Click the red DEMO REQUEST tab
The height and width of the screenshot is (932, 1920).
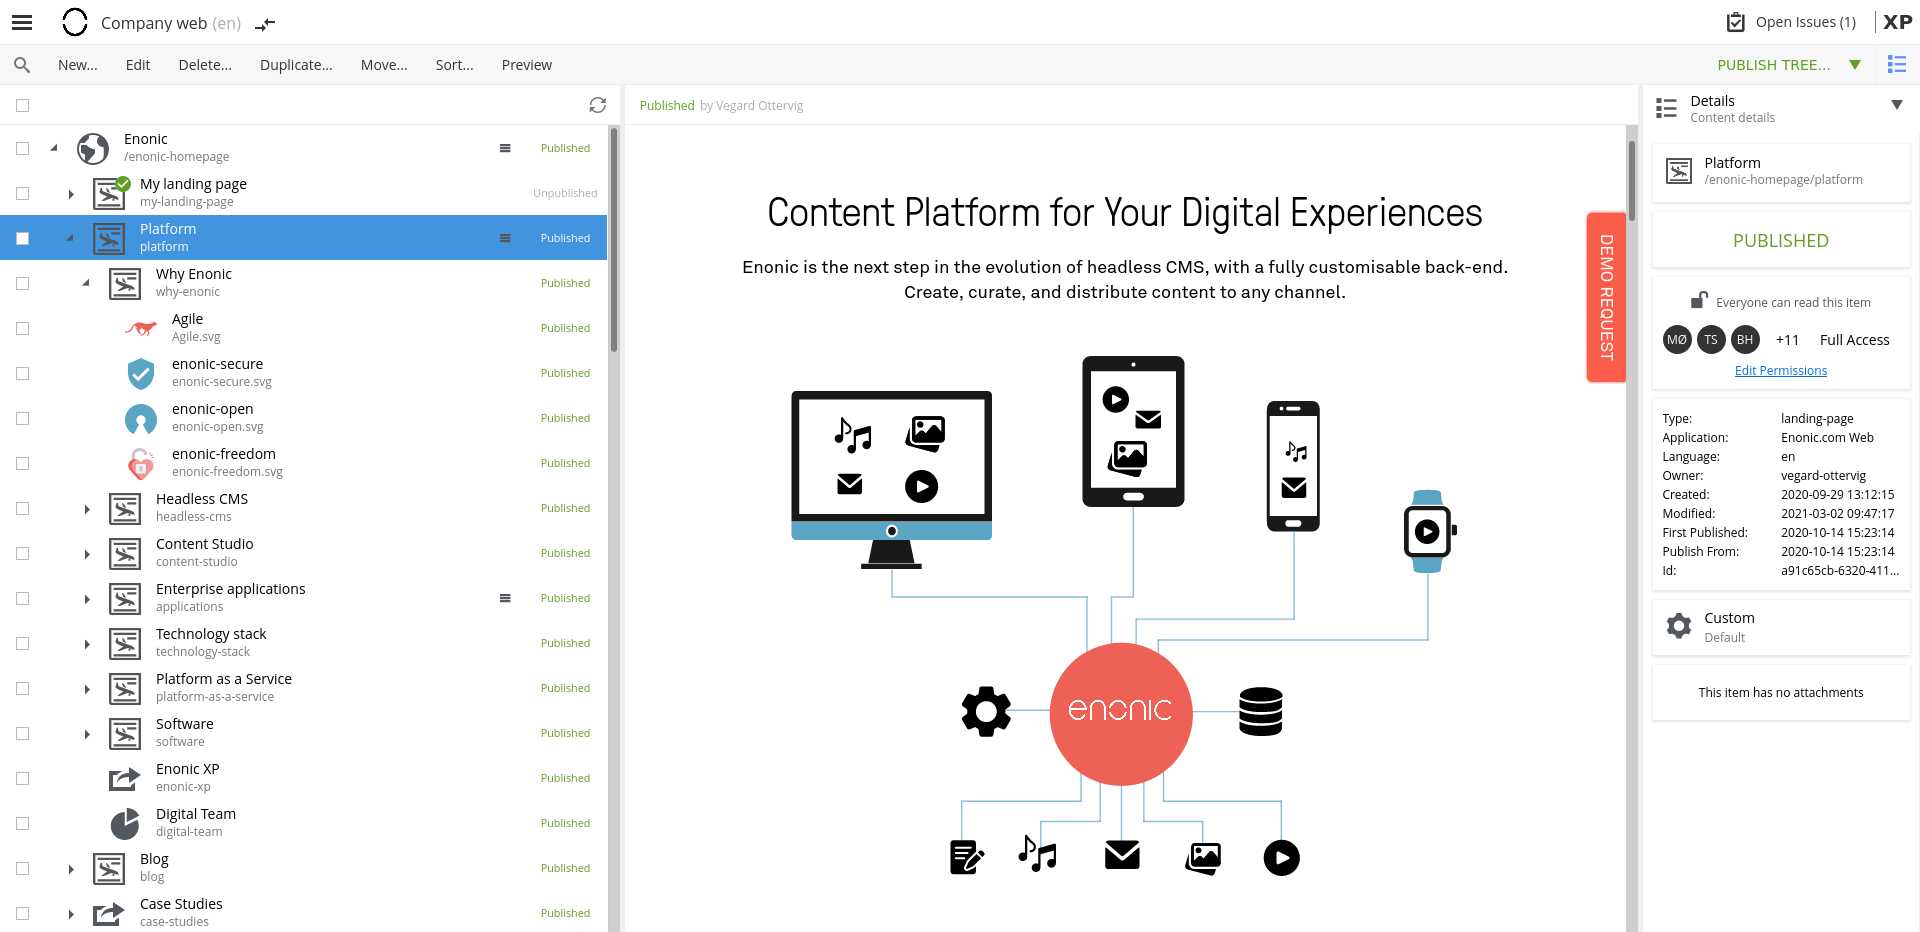(x=1606, y=297)
